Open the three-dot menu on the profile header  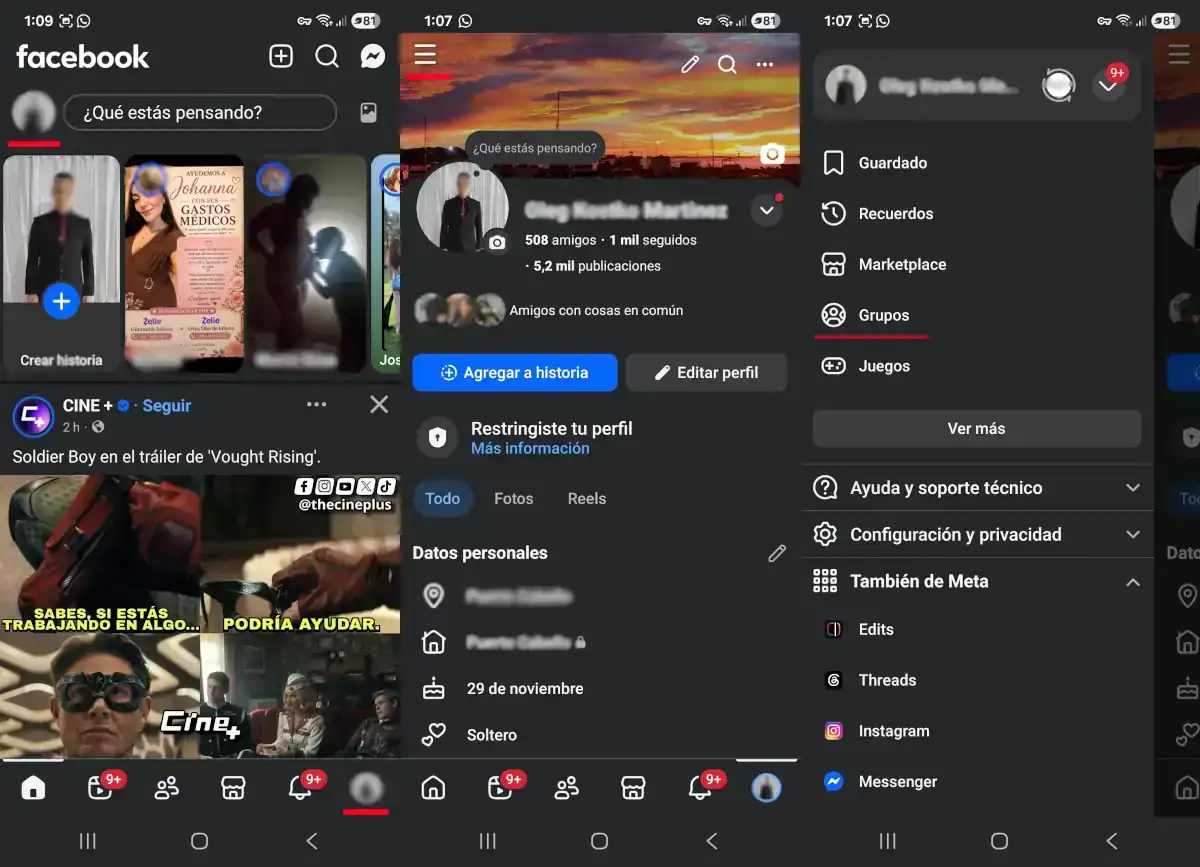pos(765,65)
